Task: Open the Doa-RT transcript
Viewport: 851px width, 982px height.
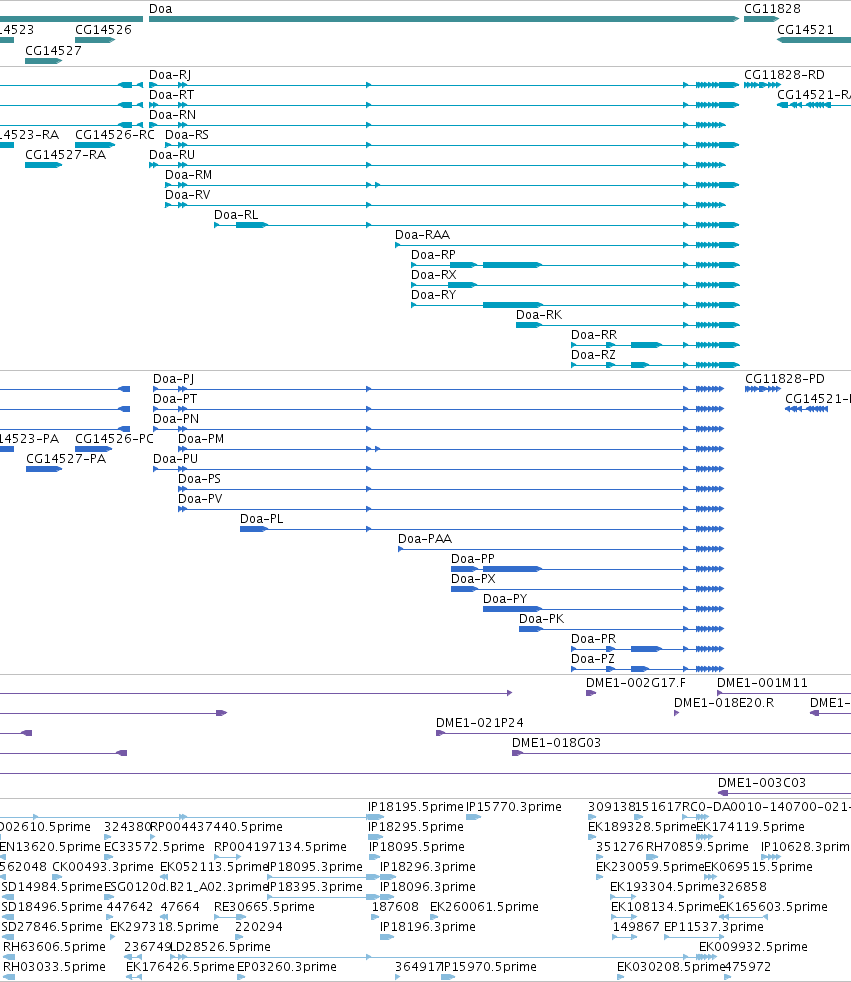Action: (x=172, y=95)
